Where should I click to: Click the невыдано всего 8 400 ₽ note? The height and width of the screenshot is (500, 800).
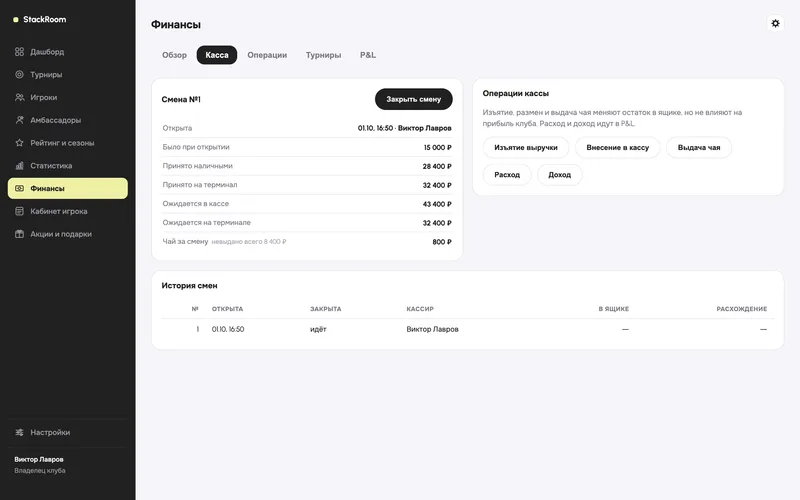[249, 242]
